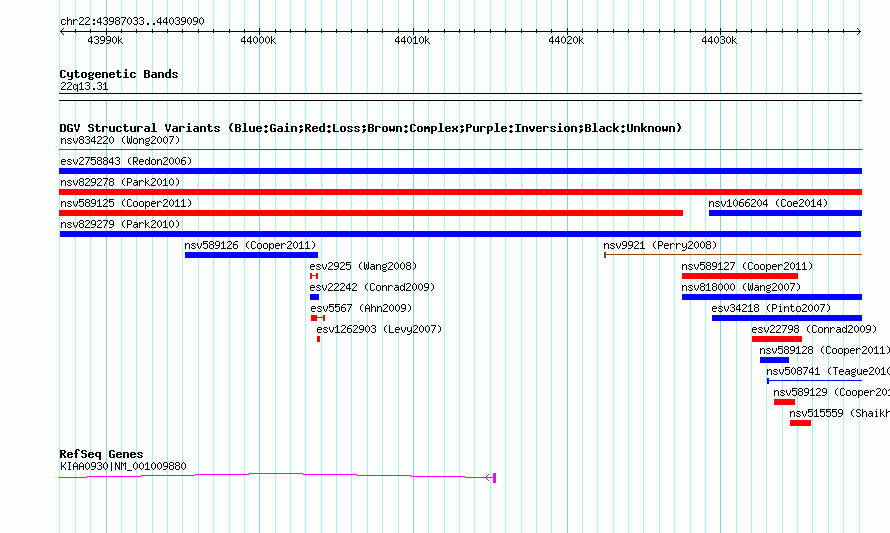Click the red nsv829278 loss bar
890x533 pixels.
click(x=460, y=192)
